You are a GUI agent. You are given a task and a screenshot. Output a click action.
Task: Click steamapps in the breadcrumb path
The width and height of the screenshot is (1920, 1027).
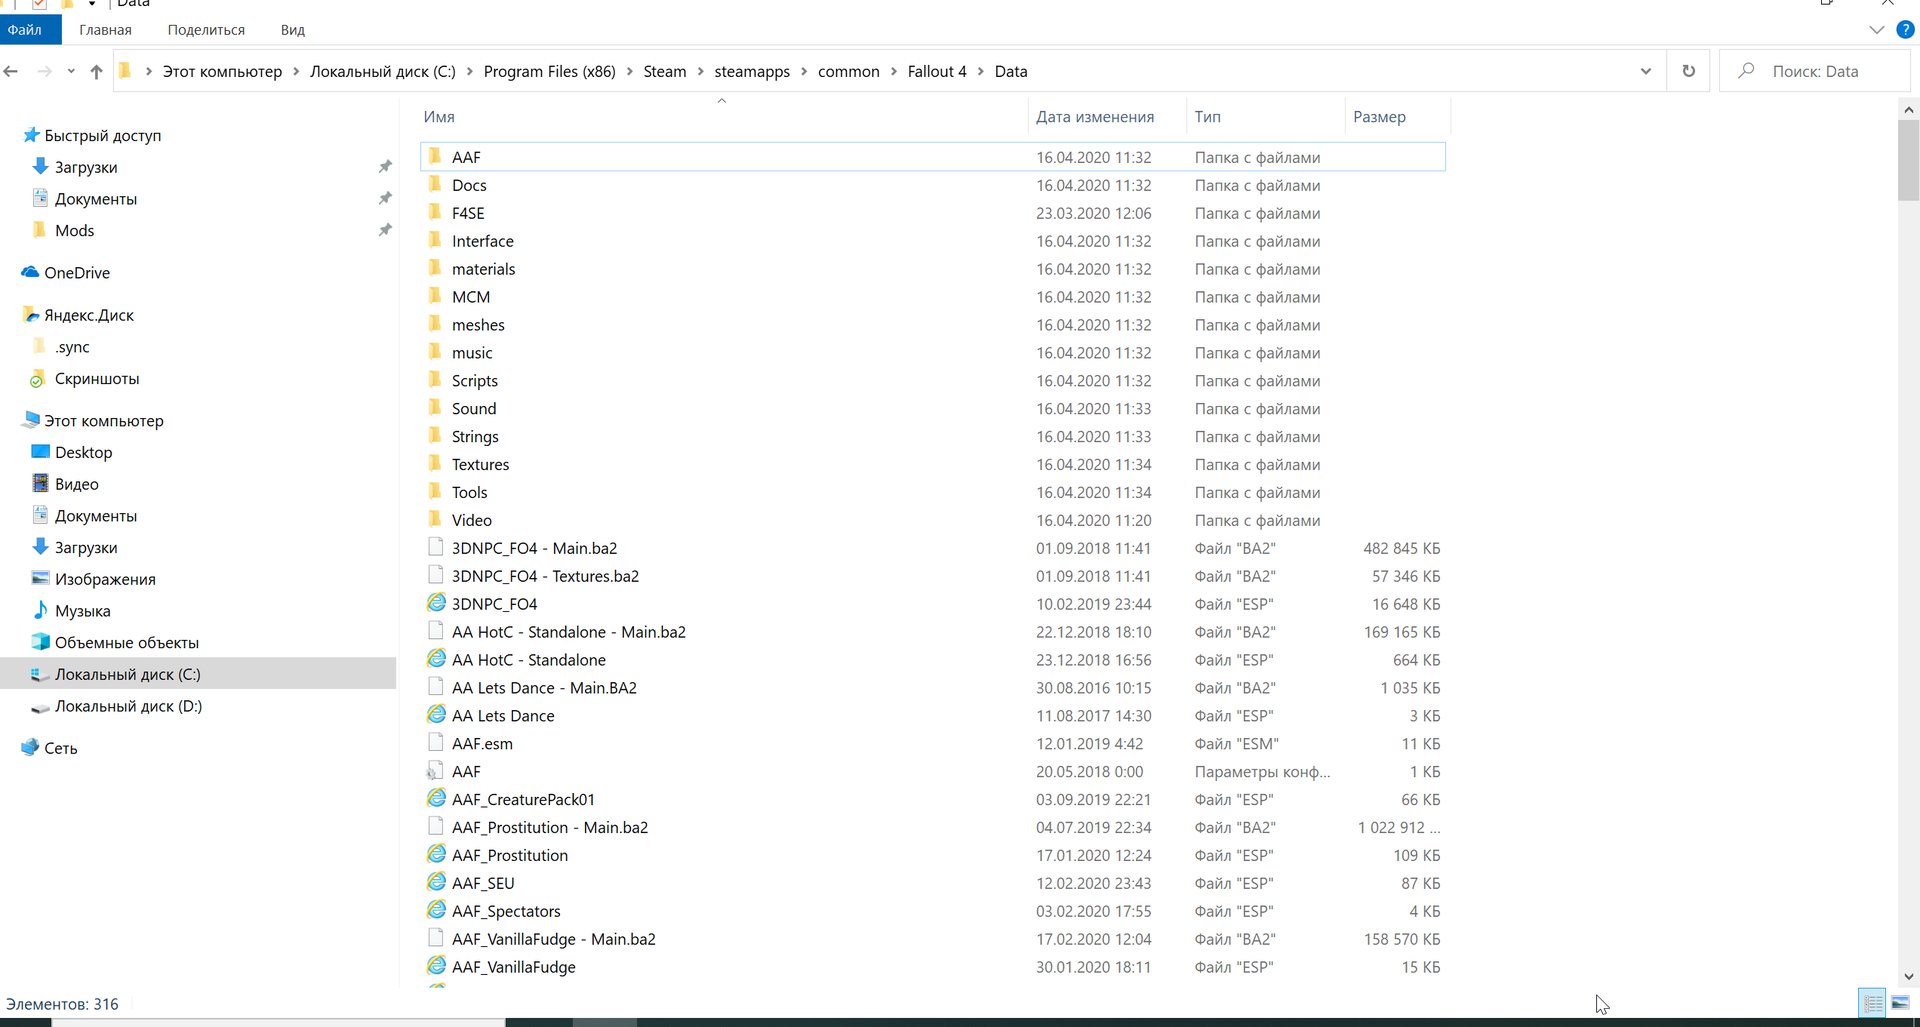click(x=751, y=71)
